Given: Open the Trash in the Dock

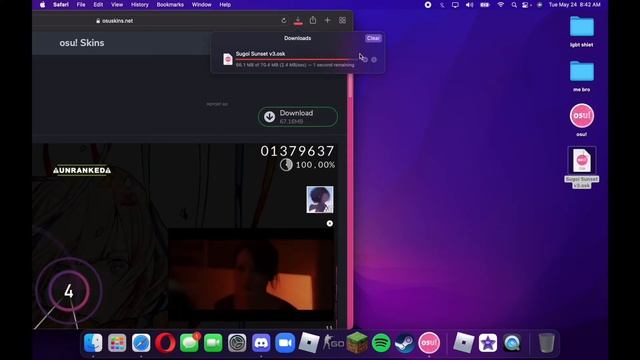Looking at the screenshot, I should tap(546, 343).
